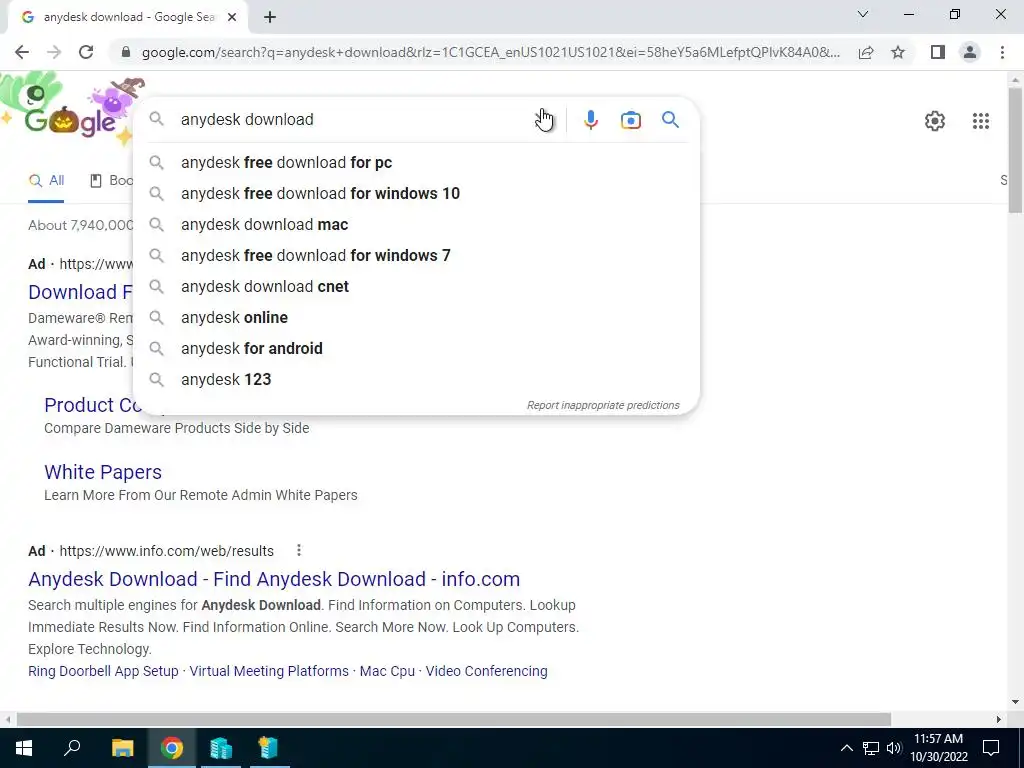Select anydesk 123 suggestion

[416, 379]
